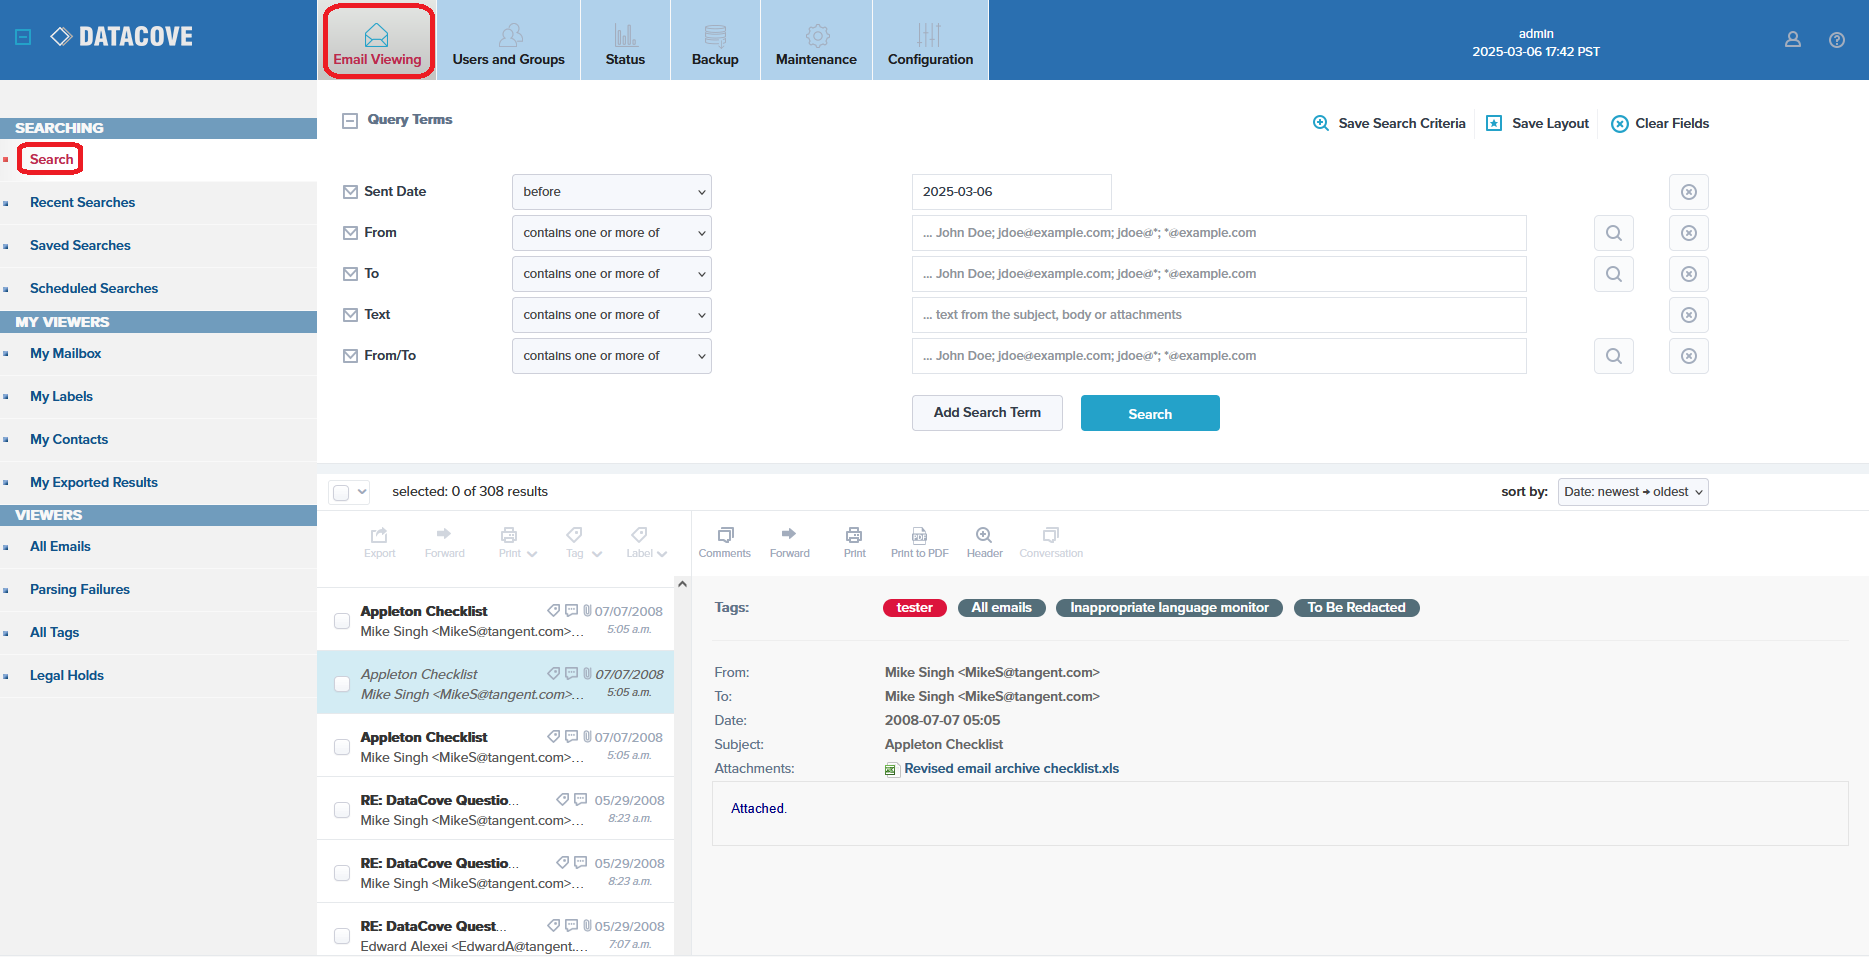Click Save Search Criteria
The image size is (1869, 957).
pos(1389,123)
